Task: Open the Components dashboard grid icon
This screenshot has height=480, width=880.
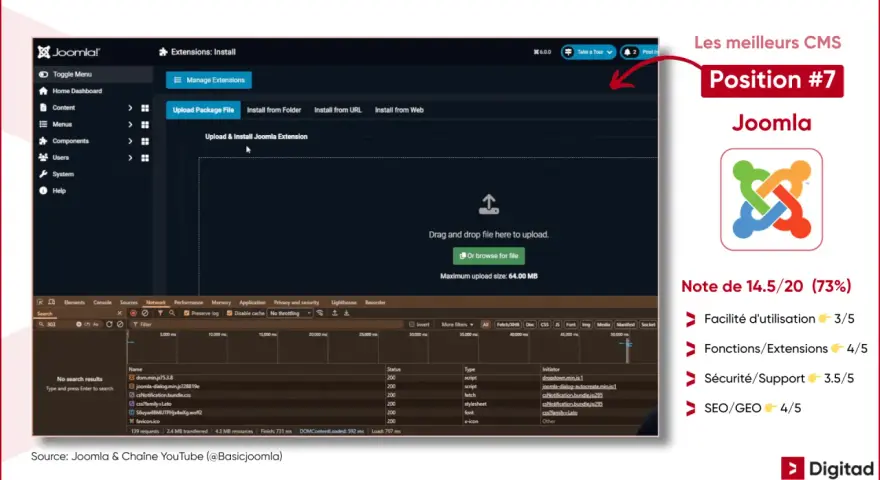Action: coord(145,141)
